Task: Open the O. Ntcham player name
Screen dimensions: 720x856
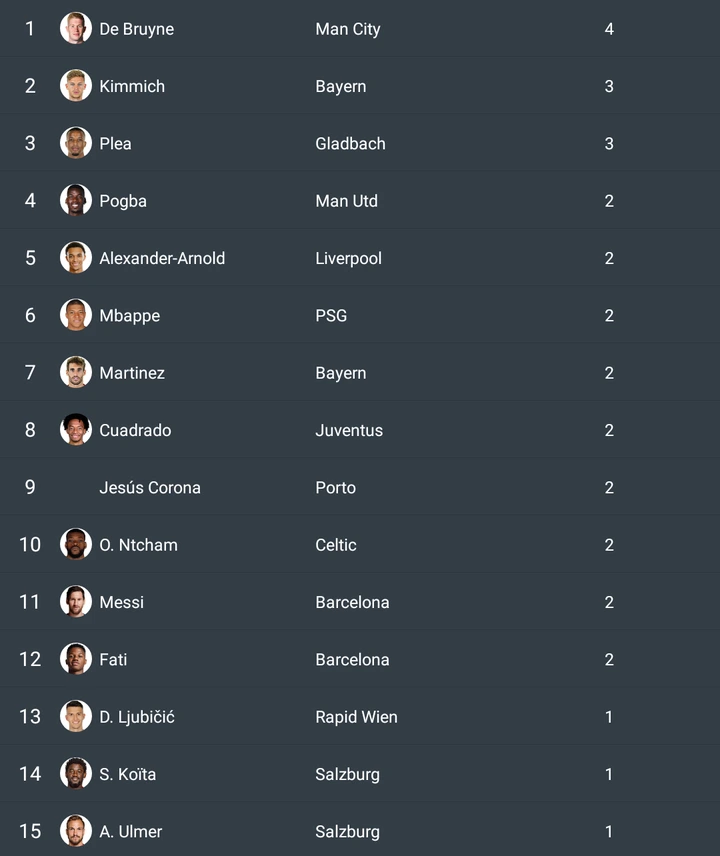Action: [x=138, y=545]
